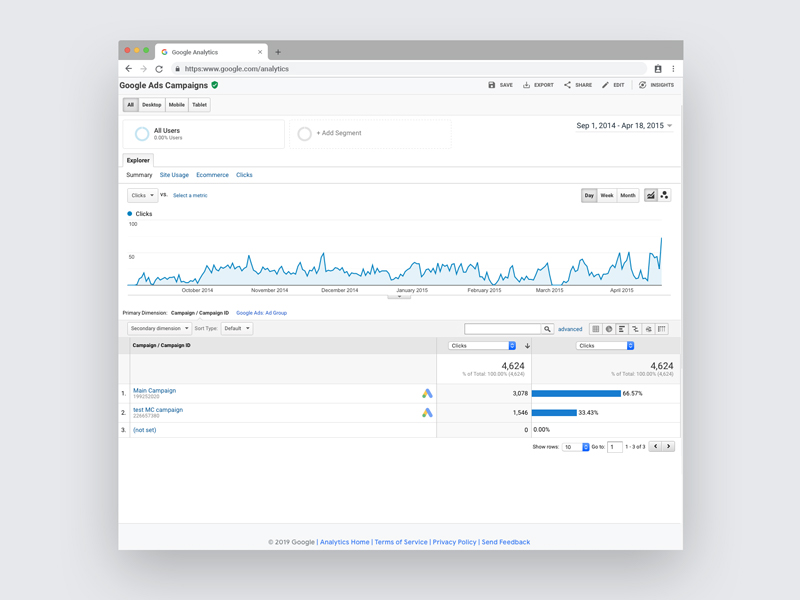
Task: Open the Sort Type Default dropdown
Action: [237, 329]
